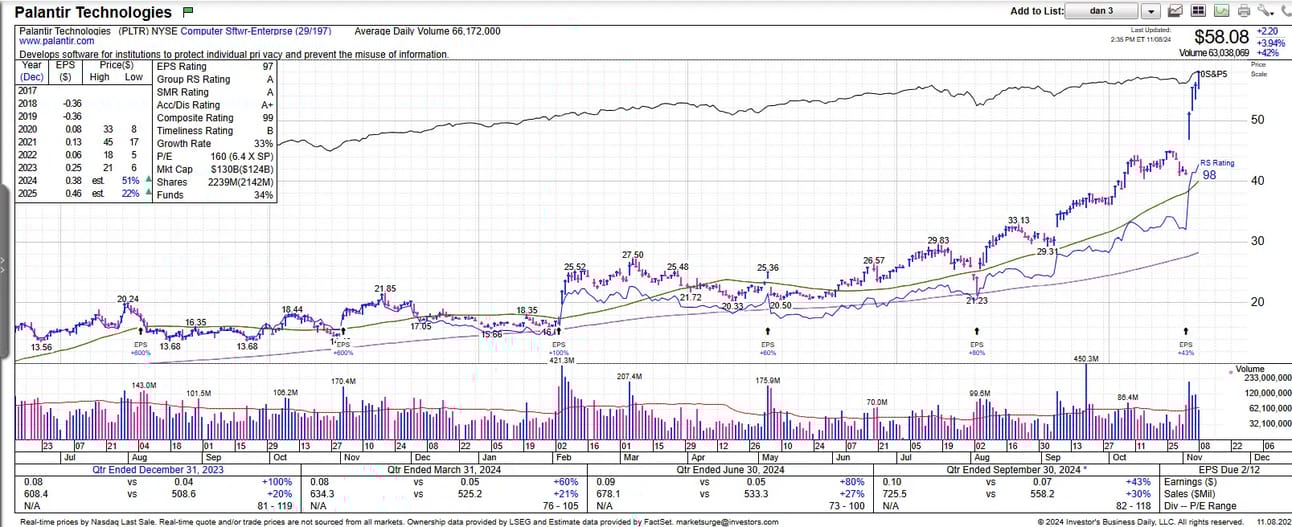The image size is (1292, 527).
Task: Select the August EPS +600% marker
Action: click(x=140, y=342)
